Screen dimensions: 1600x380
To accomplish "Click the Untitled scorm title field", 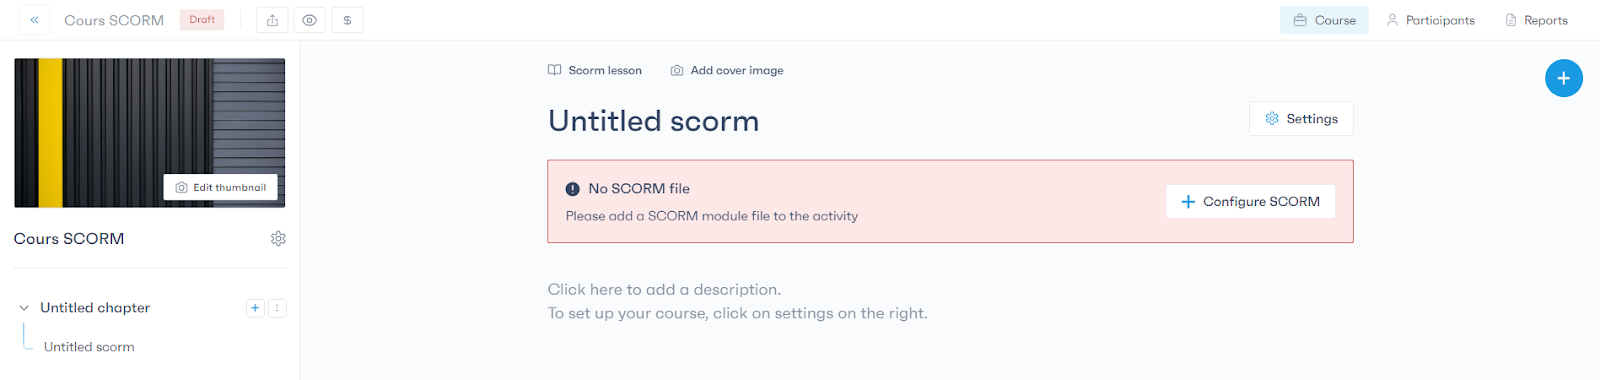I will point(654,121).
